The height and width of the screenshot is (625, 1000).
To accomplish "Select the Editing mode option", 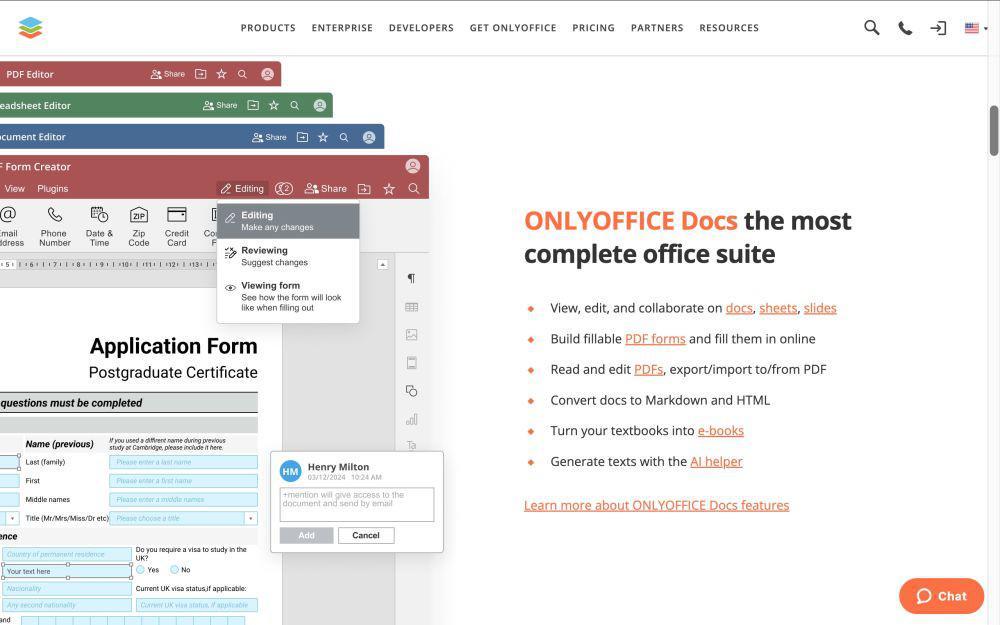I will [x=288, y=221].
